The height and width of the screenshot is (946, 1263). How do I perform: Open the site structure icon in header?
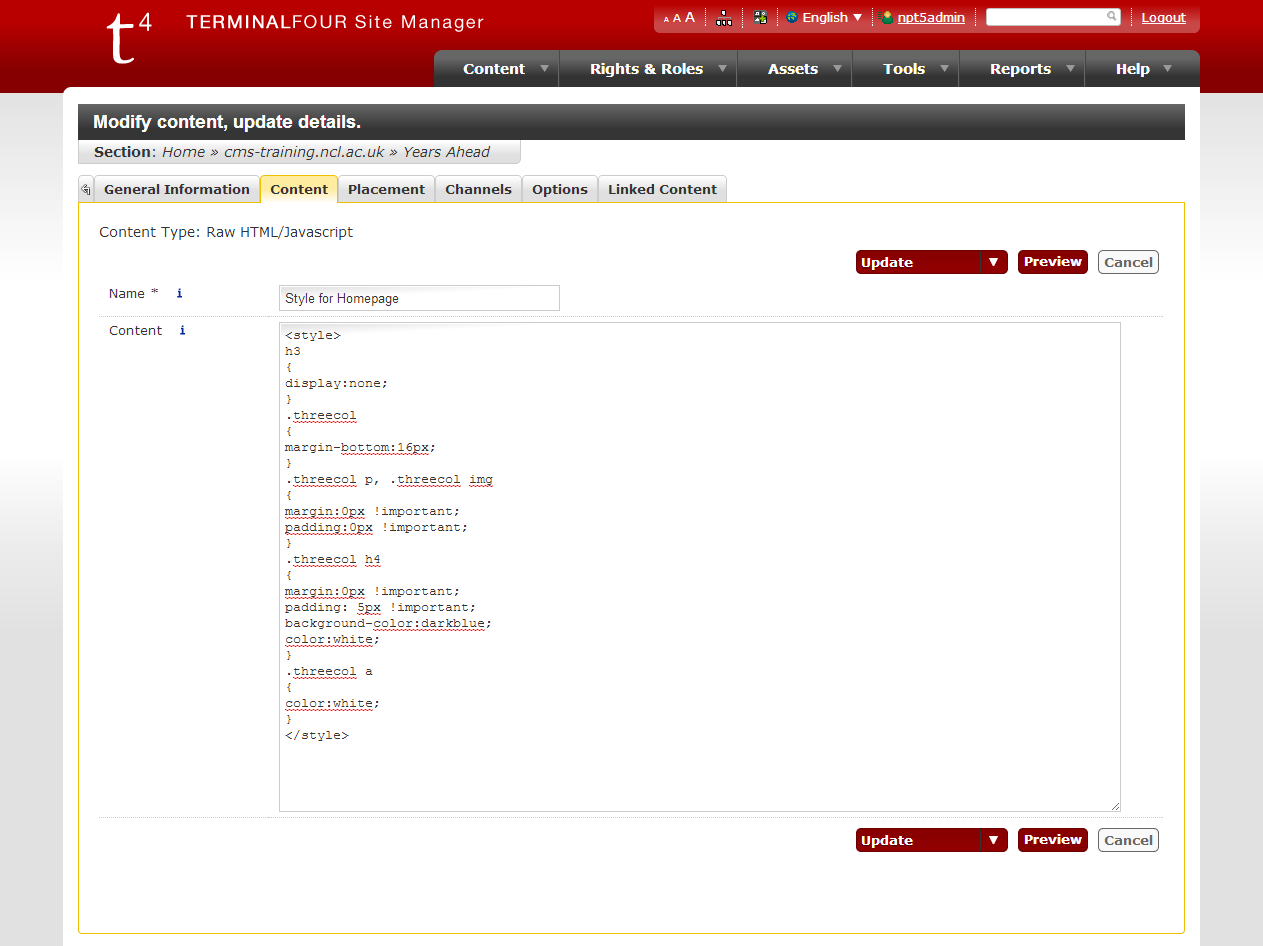point(724,18)
